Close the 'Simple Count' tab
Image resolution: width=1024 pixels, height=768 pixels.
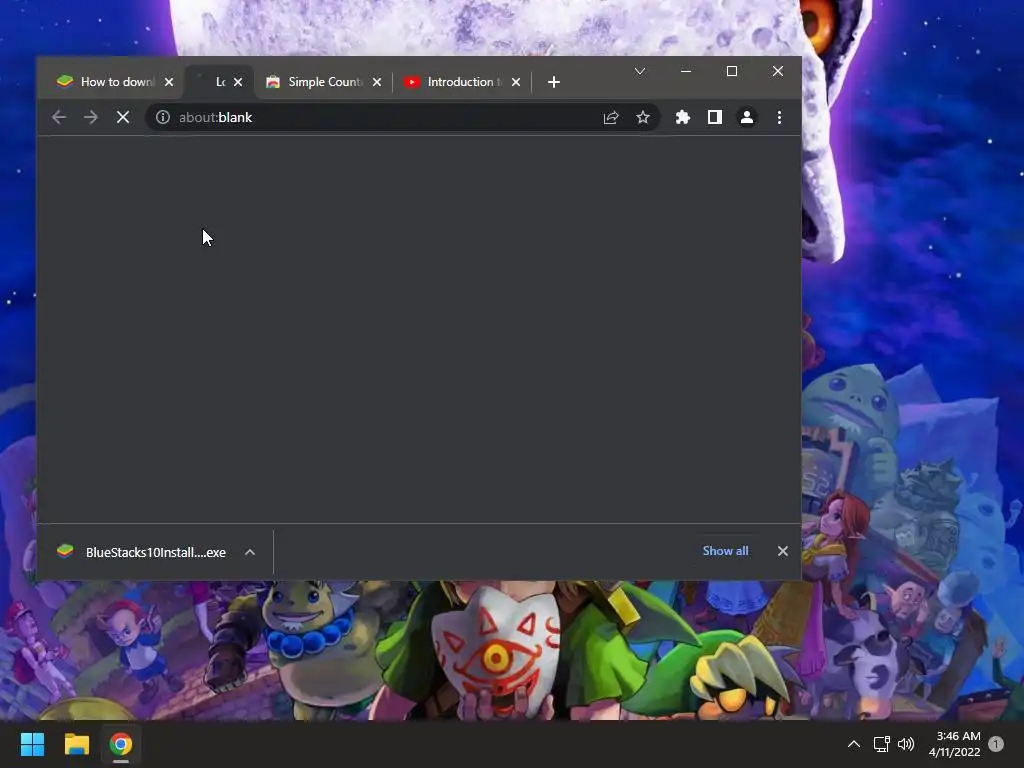[377, 82]
